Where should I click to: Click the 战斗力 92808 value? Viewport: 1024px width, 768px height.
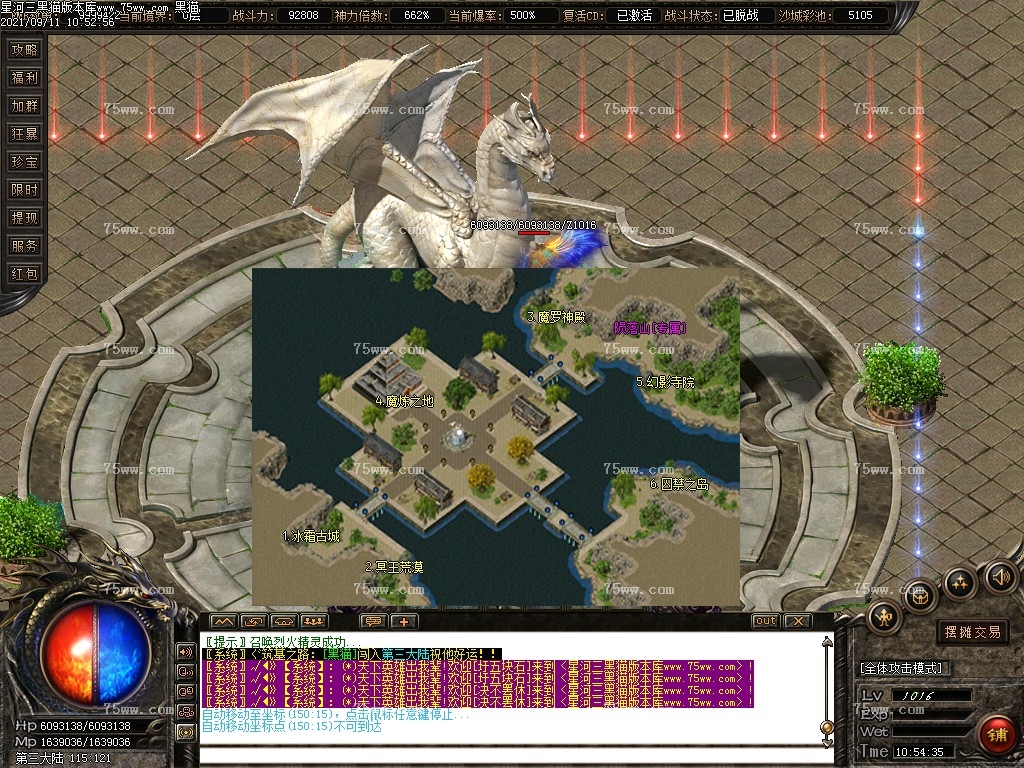304,15
